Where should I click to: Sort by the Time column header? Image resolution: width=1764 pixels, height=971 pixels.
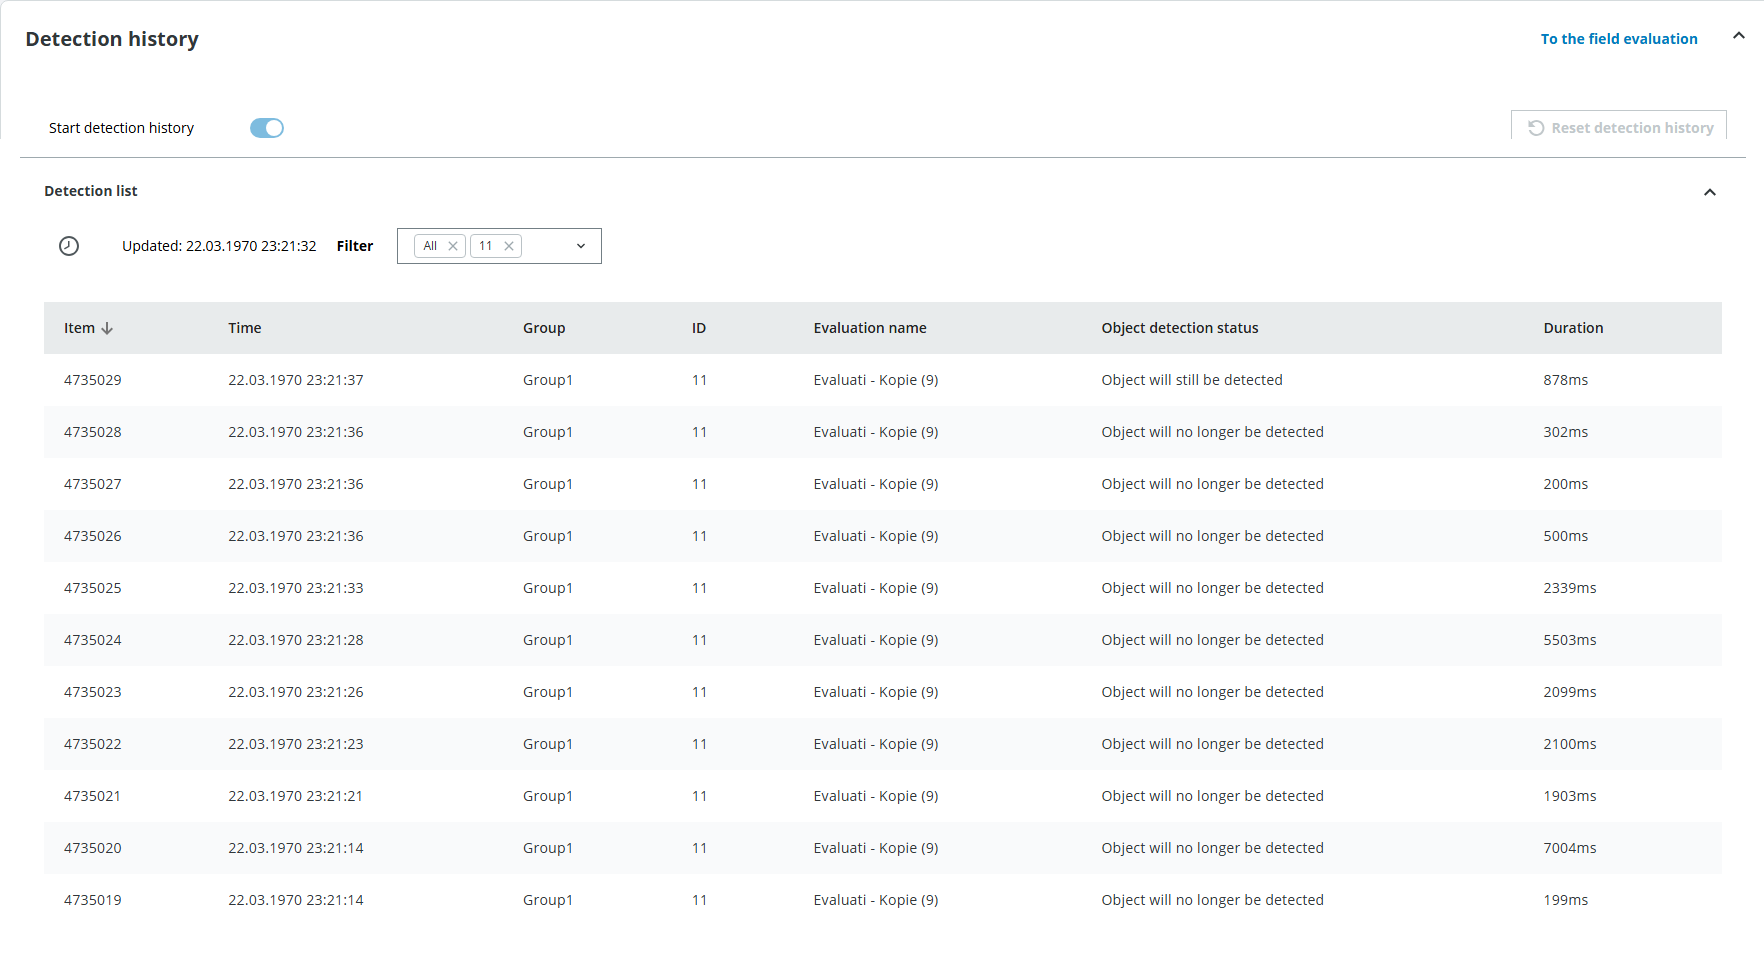point(245,328)
